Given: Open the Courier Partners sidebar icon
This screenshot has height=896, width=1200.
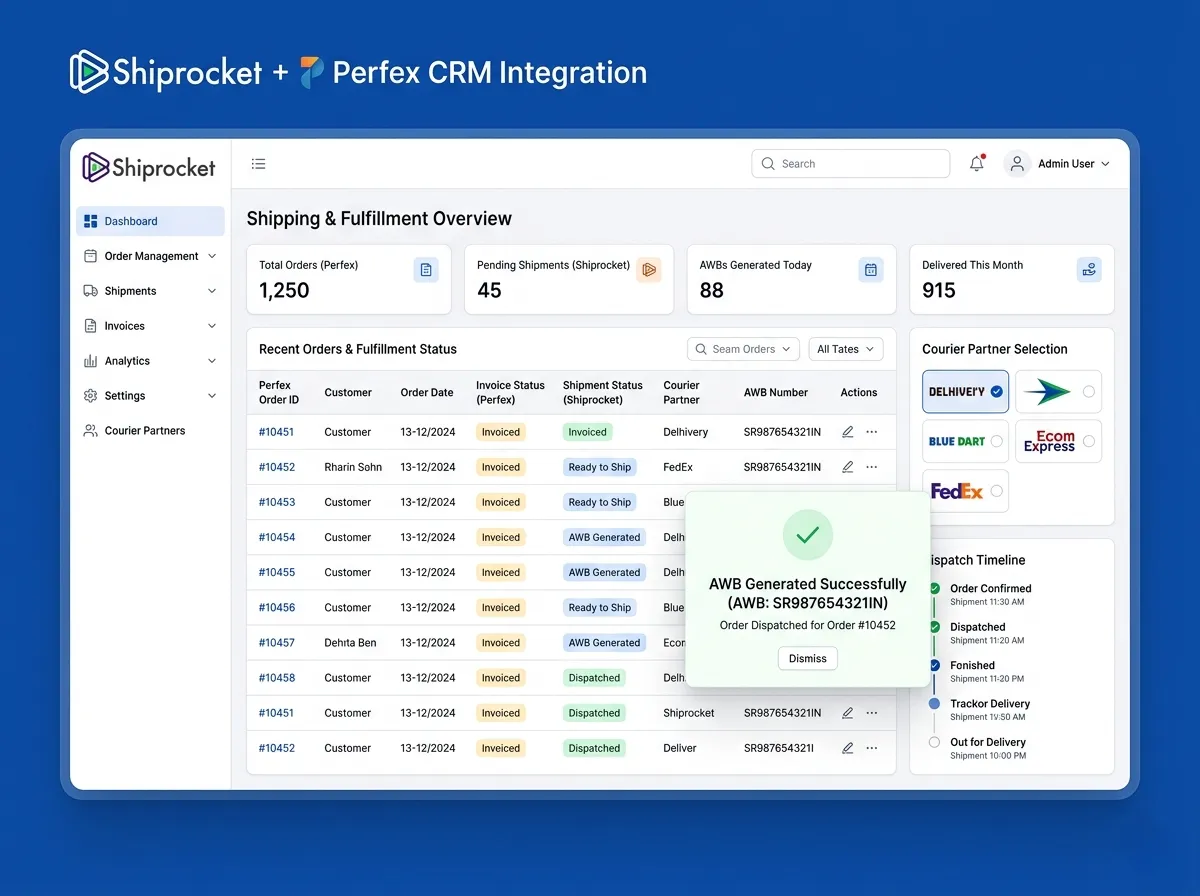Looking at the screenshot, I should click(x=91, y=430).
